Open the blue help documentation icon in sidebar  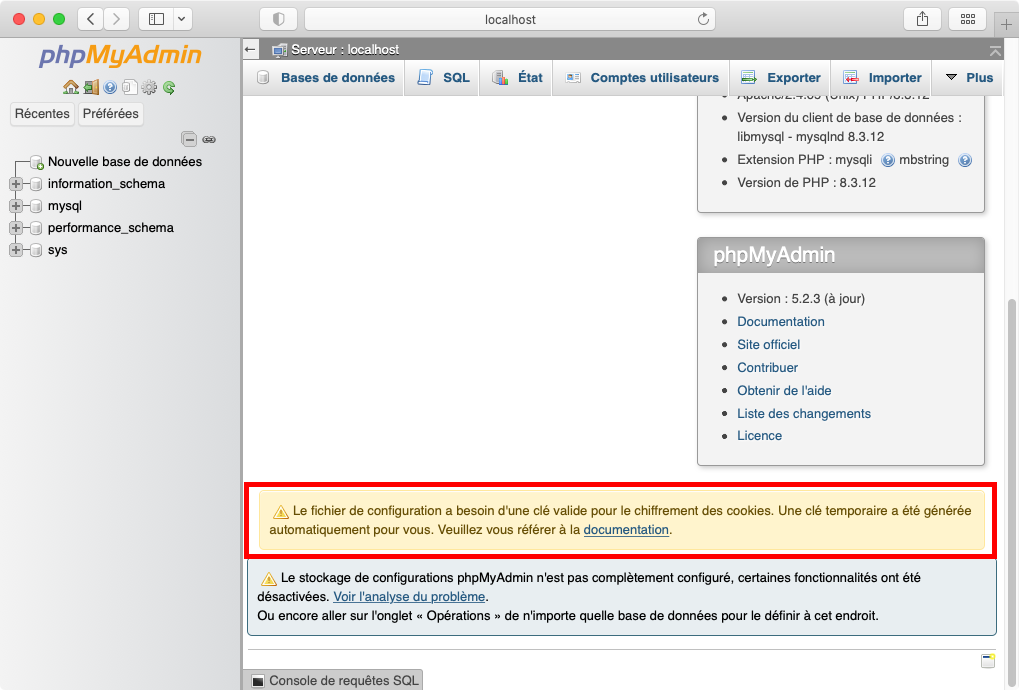click(x=110, y=88)
